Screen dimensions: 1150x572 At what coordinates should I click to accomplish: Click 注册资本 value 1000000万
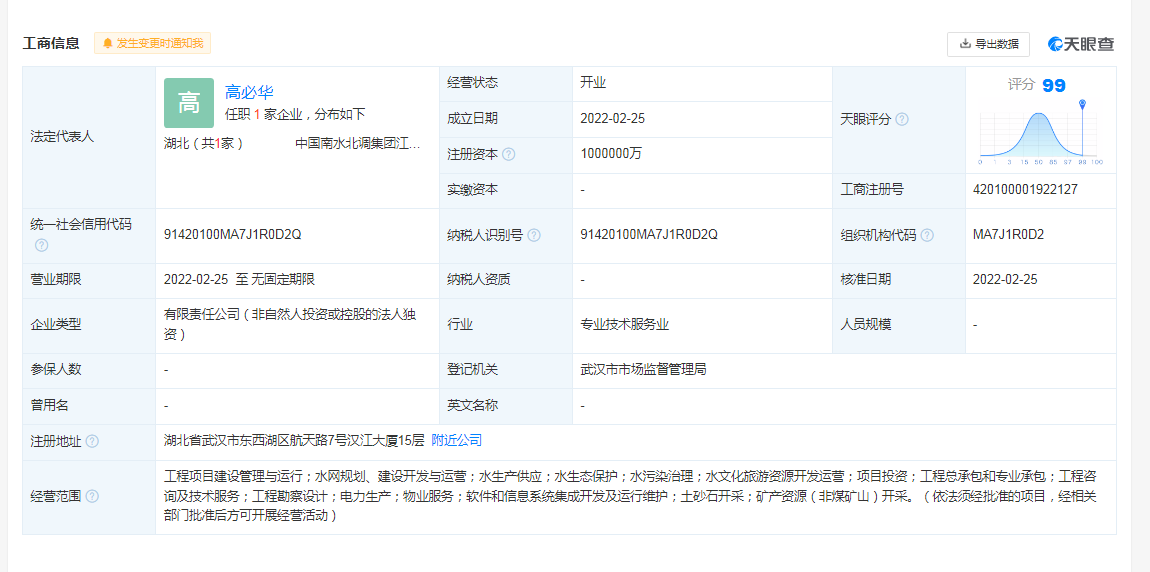(x=610, y=154)
